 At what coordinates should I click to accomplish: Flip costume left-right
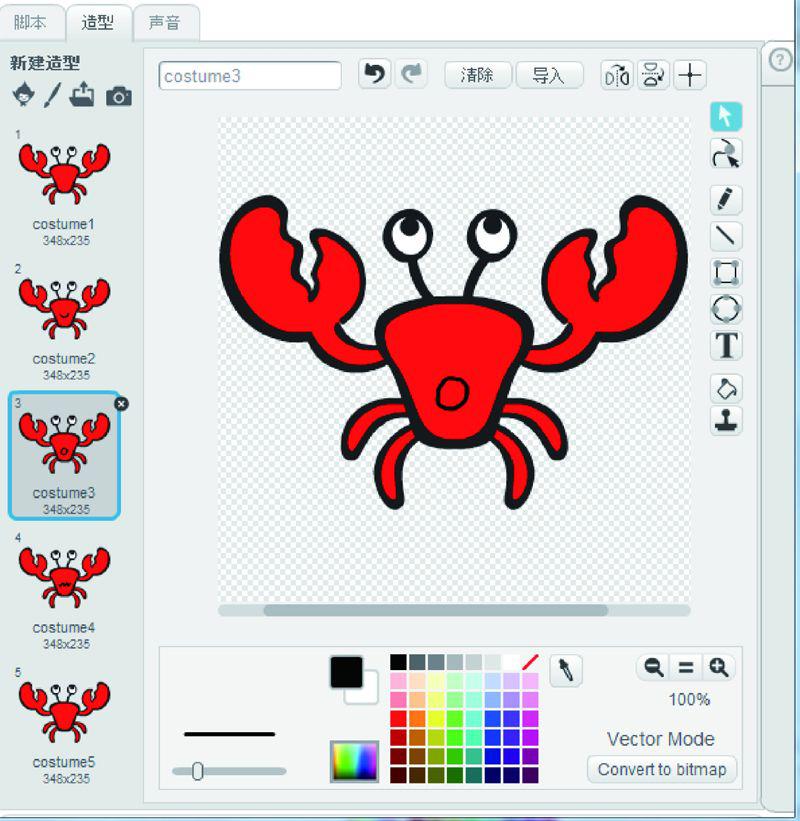(x=617, y=75)
